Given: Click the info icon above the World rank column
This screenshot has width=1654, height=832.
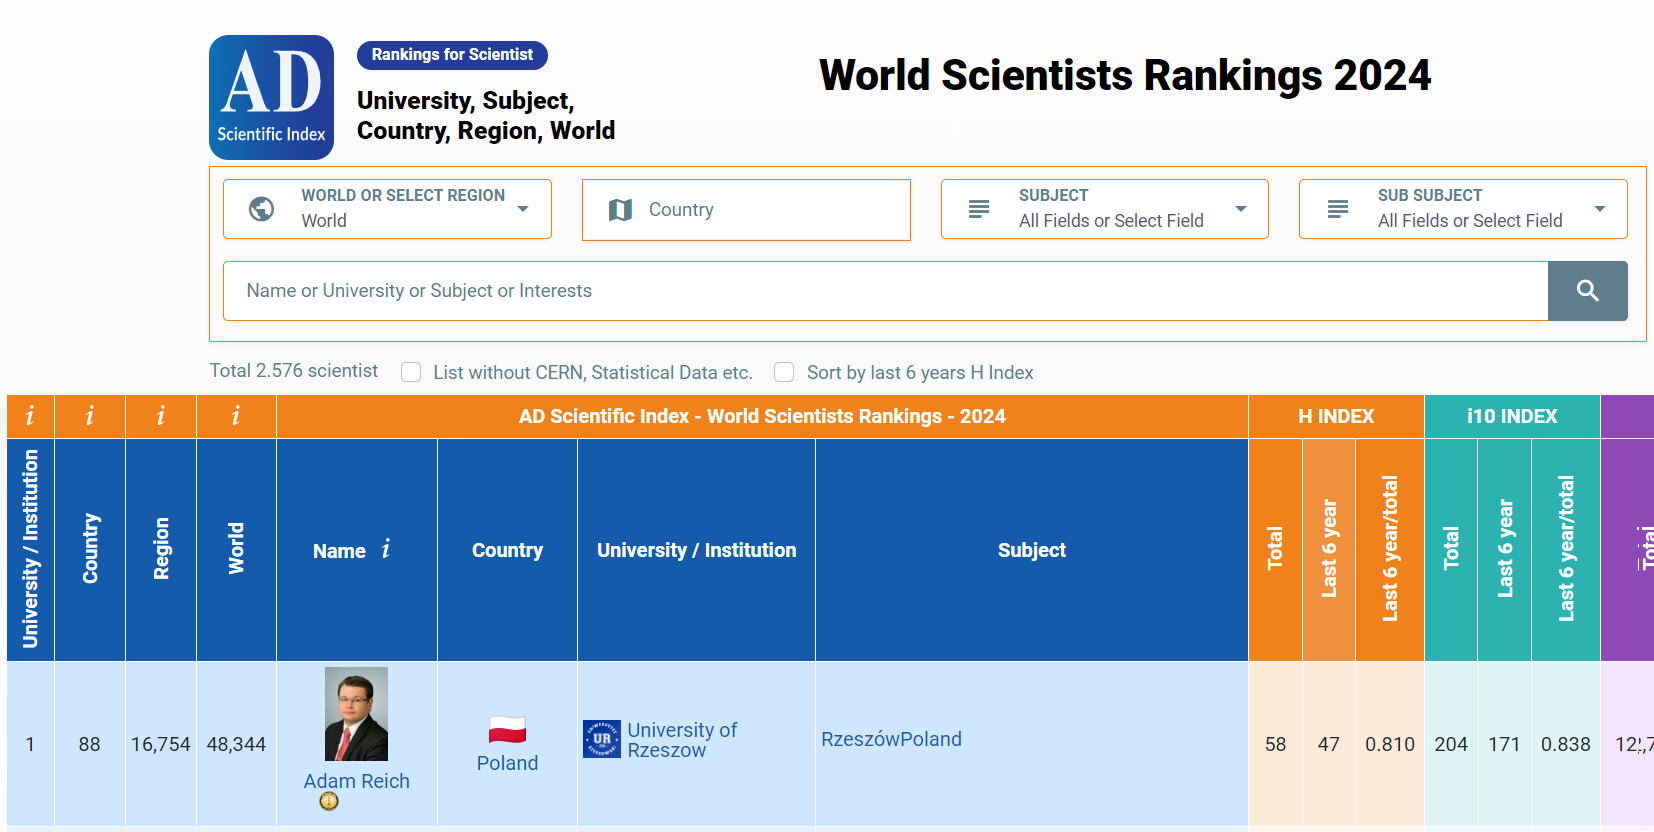Looking at the screenshot, I should [236, 416].
